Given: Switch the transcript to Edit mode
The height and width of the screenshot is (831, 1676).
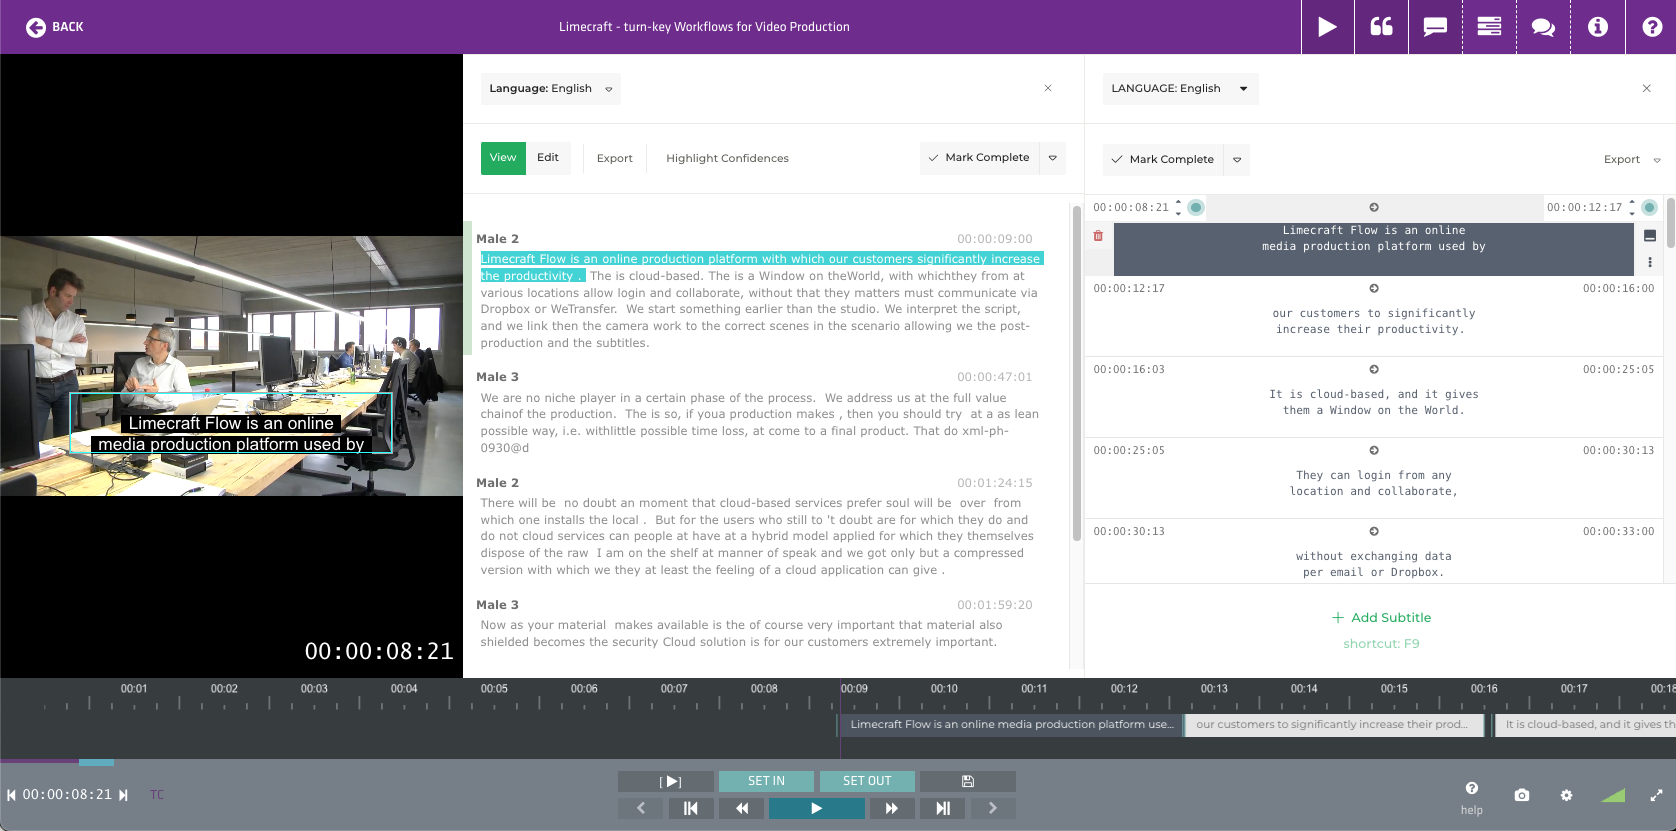Looking at the screenshot, I should pyautogui.click(x=548, y=158).
